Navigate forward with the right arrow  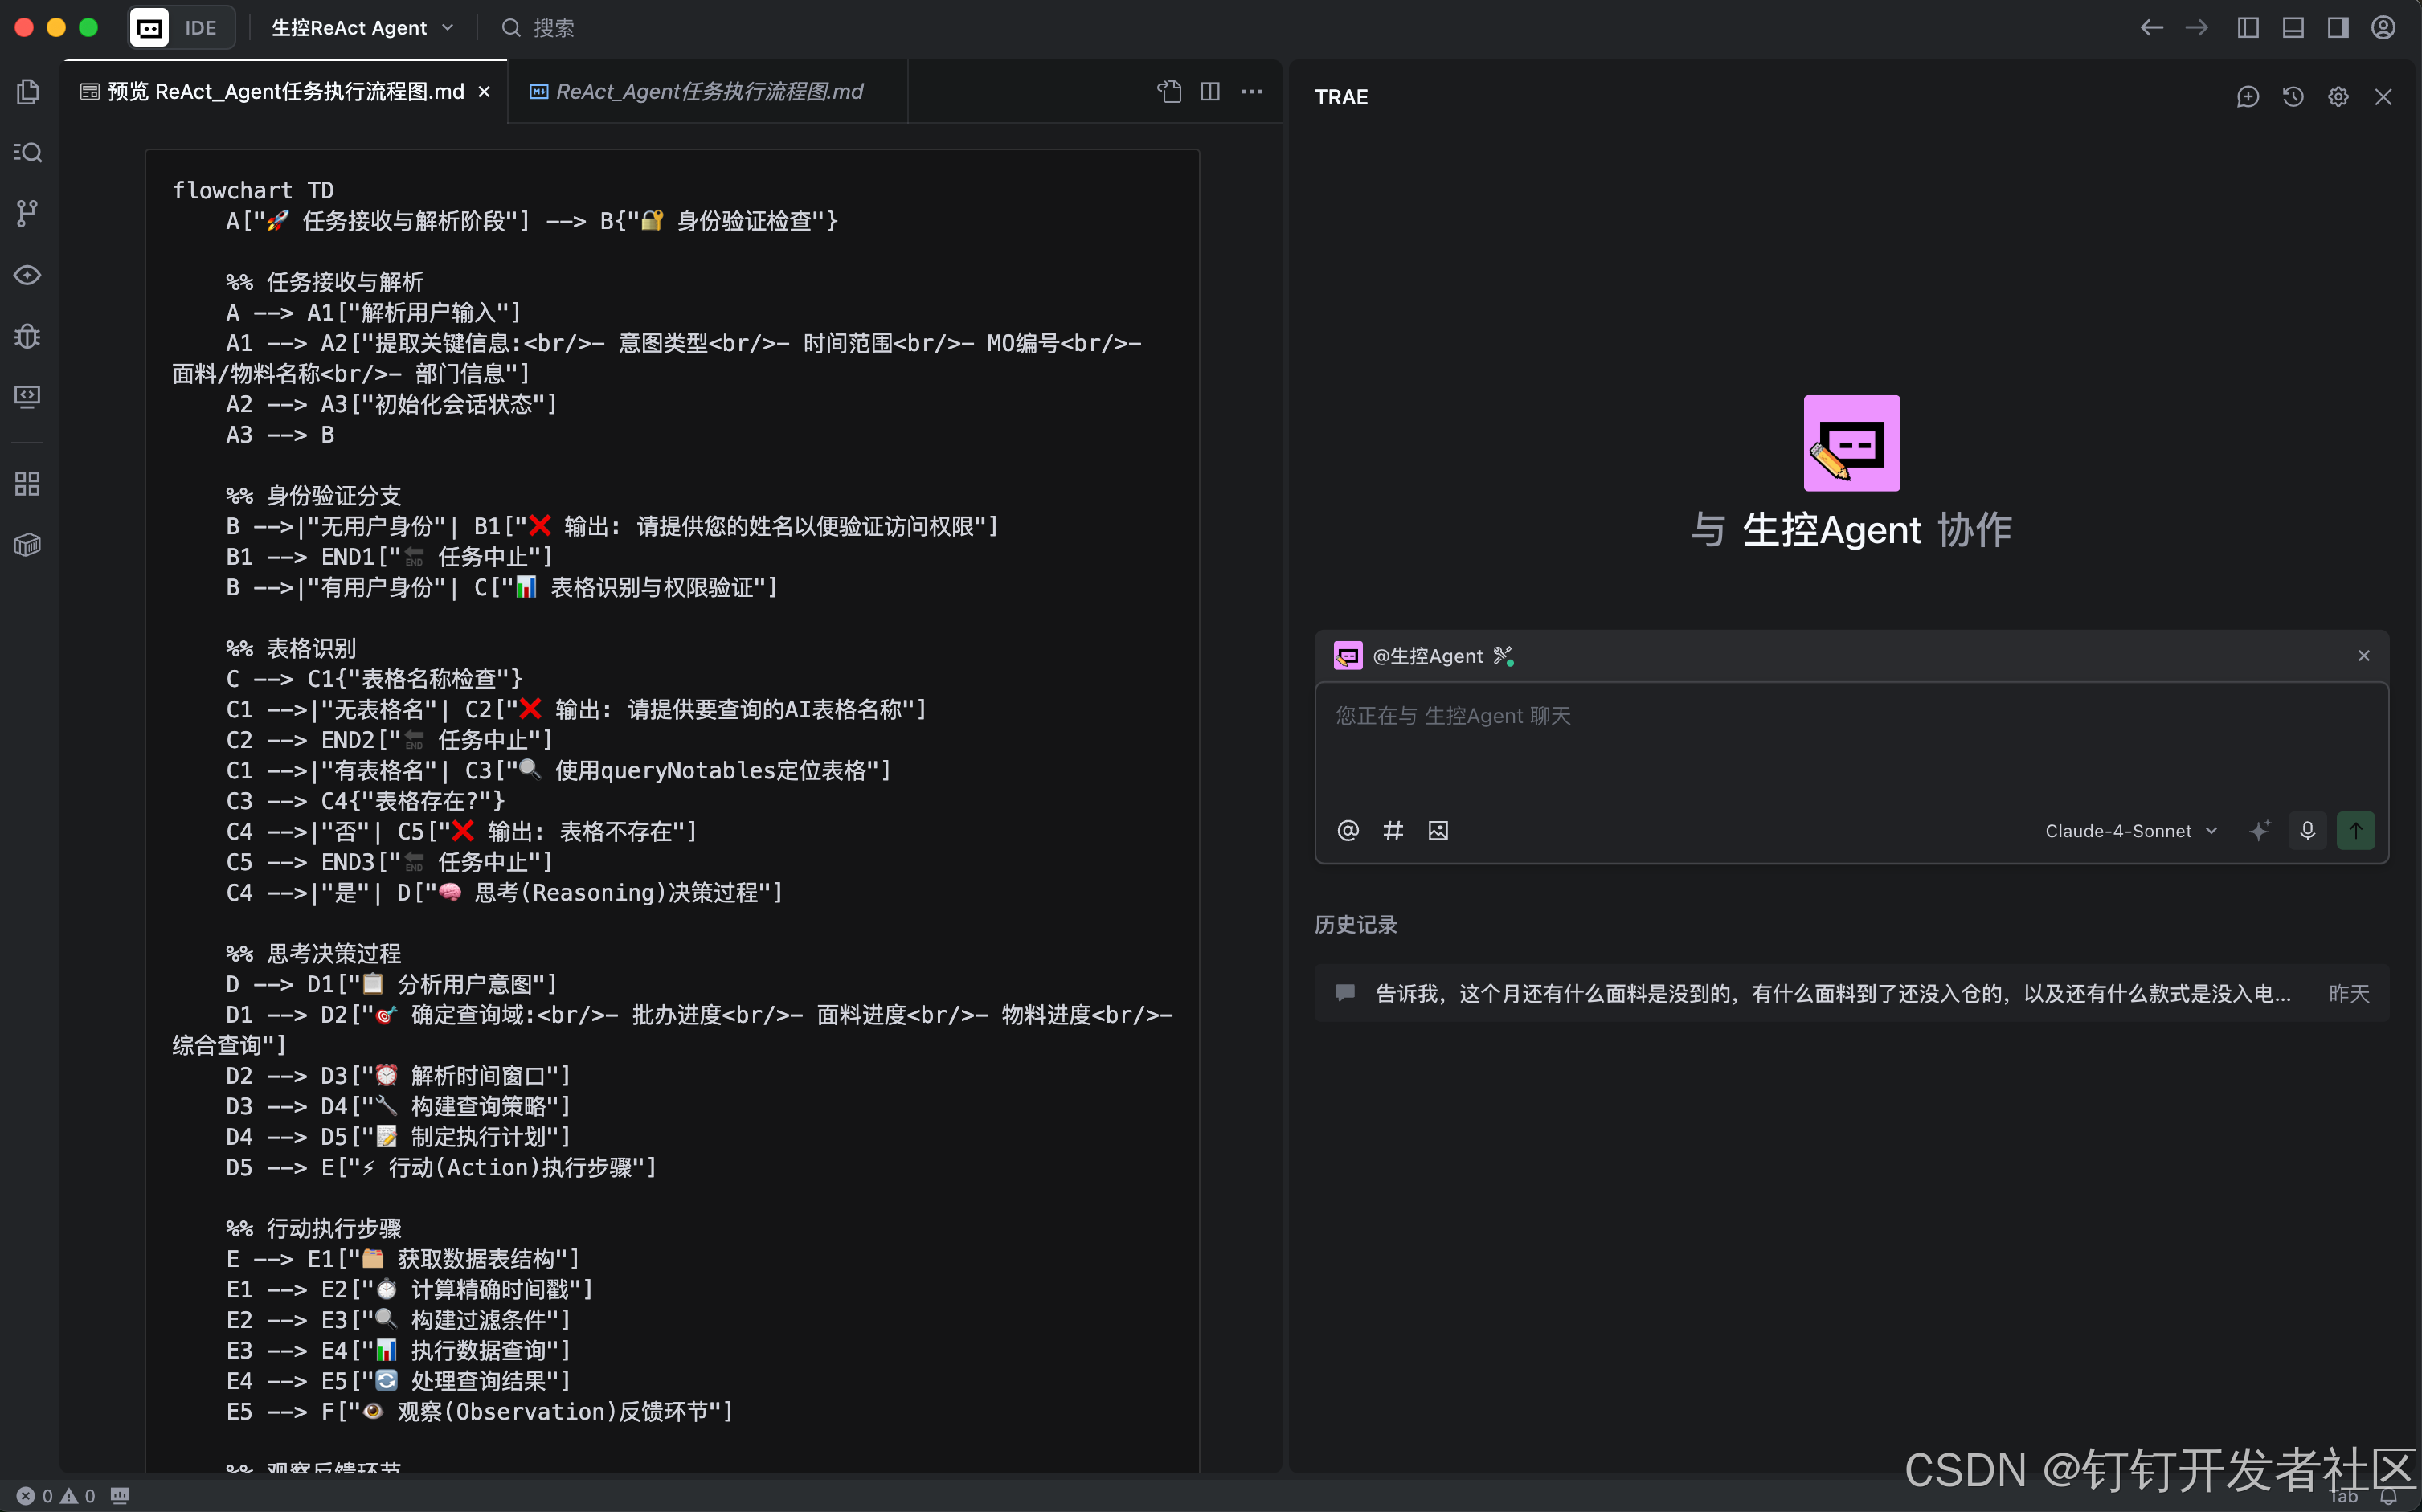pos(2197,27)
